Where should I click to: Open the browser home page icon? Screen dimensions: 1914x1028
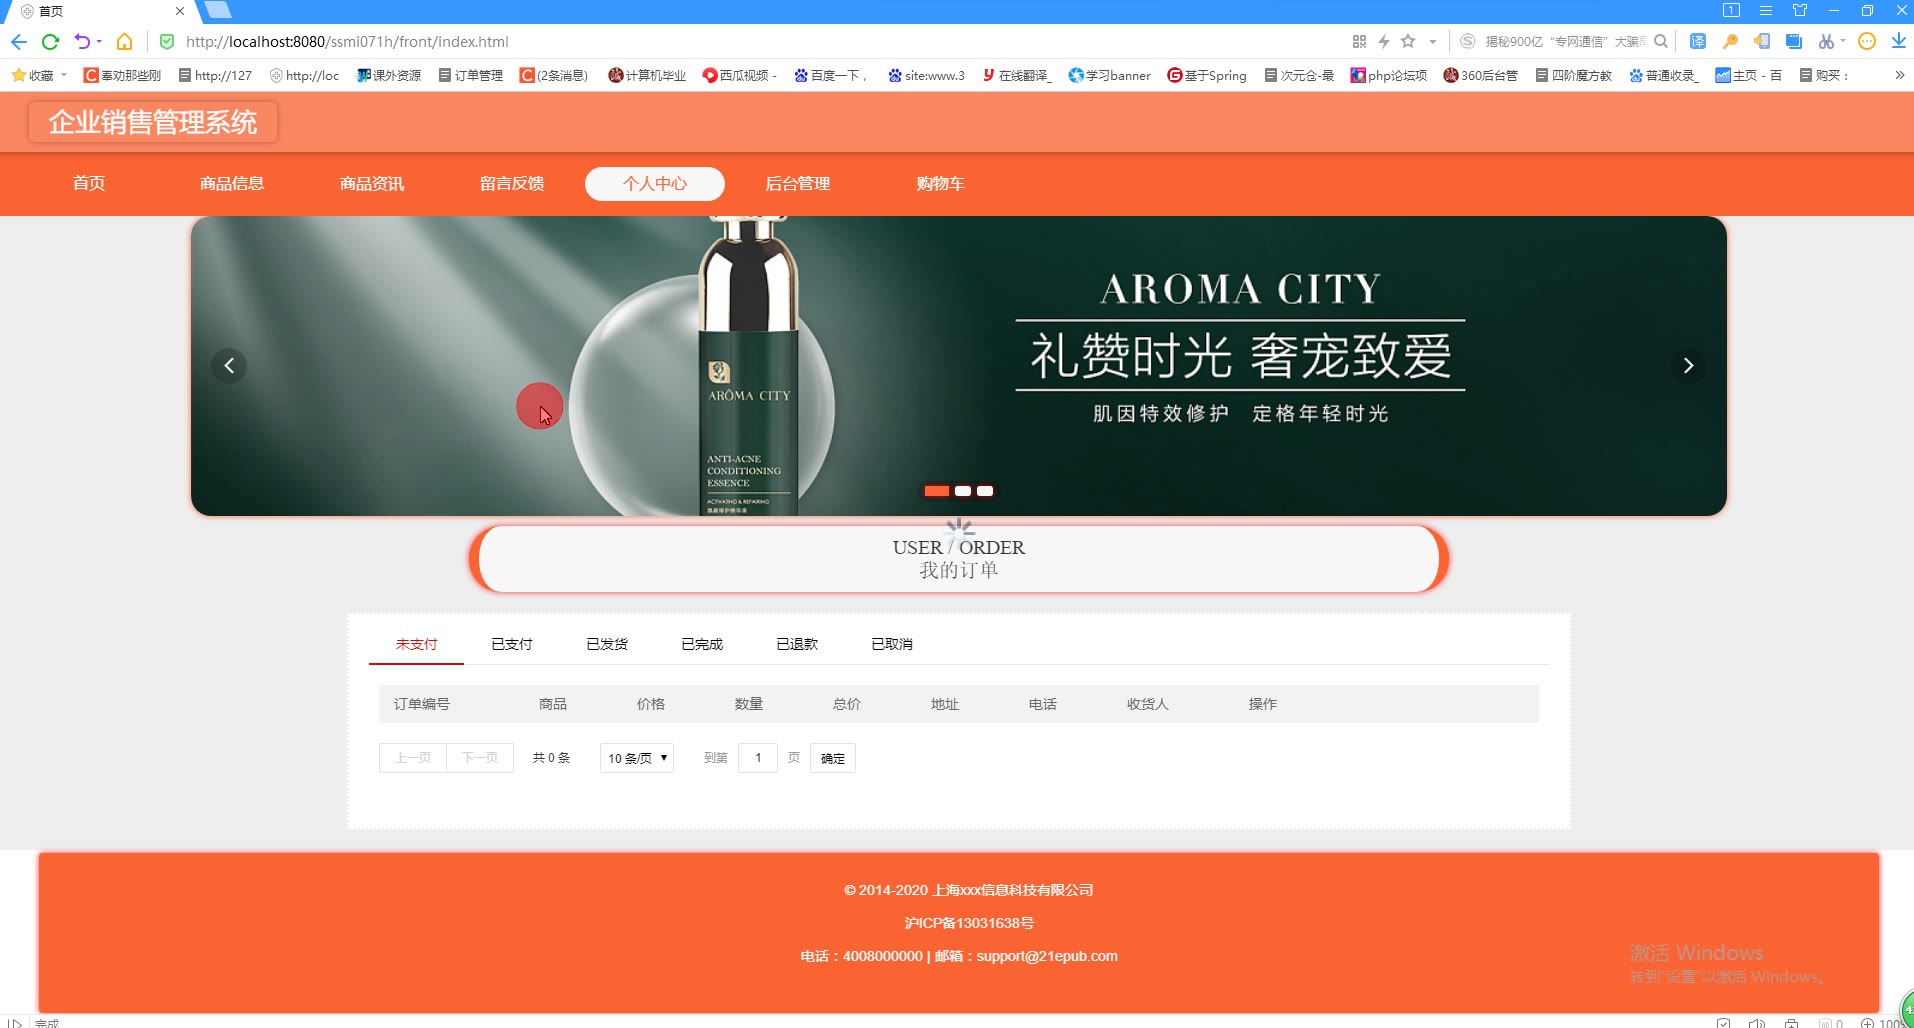[x=124, y=42]
